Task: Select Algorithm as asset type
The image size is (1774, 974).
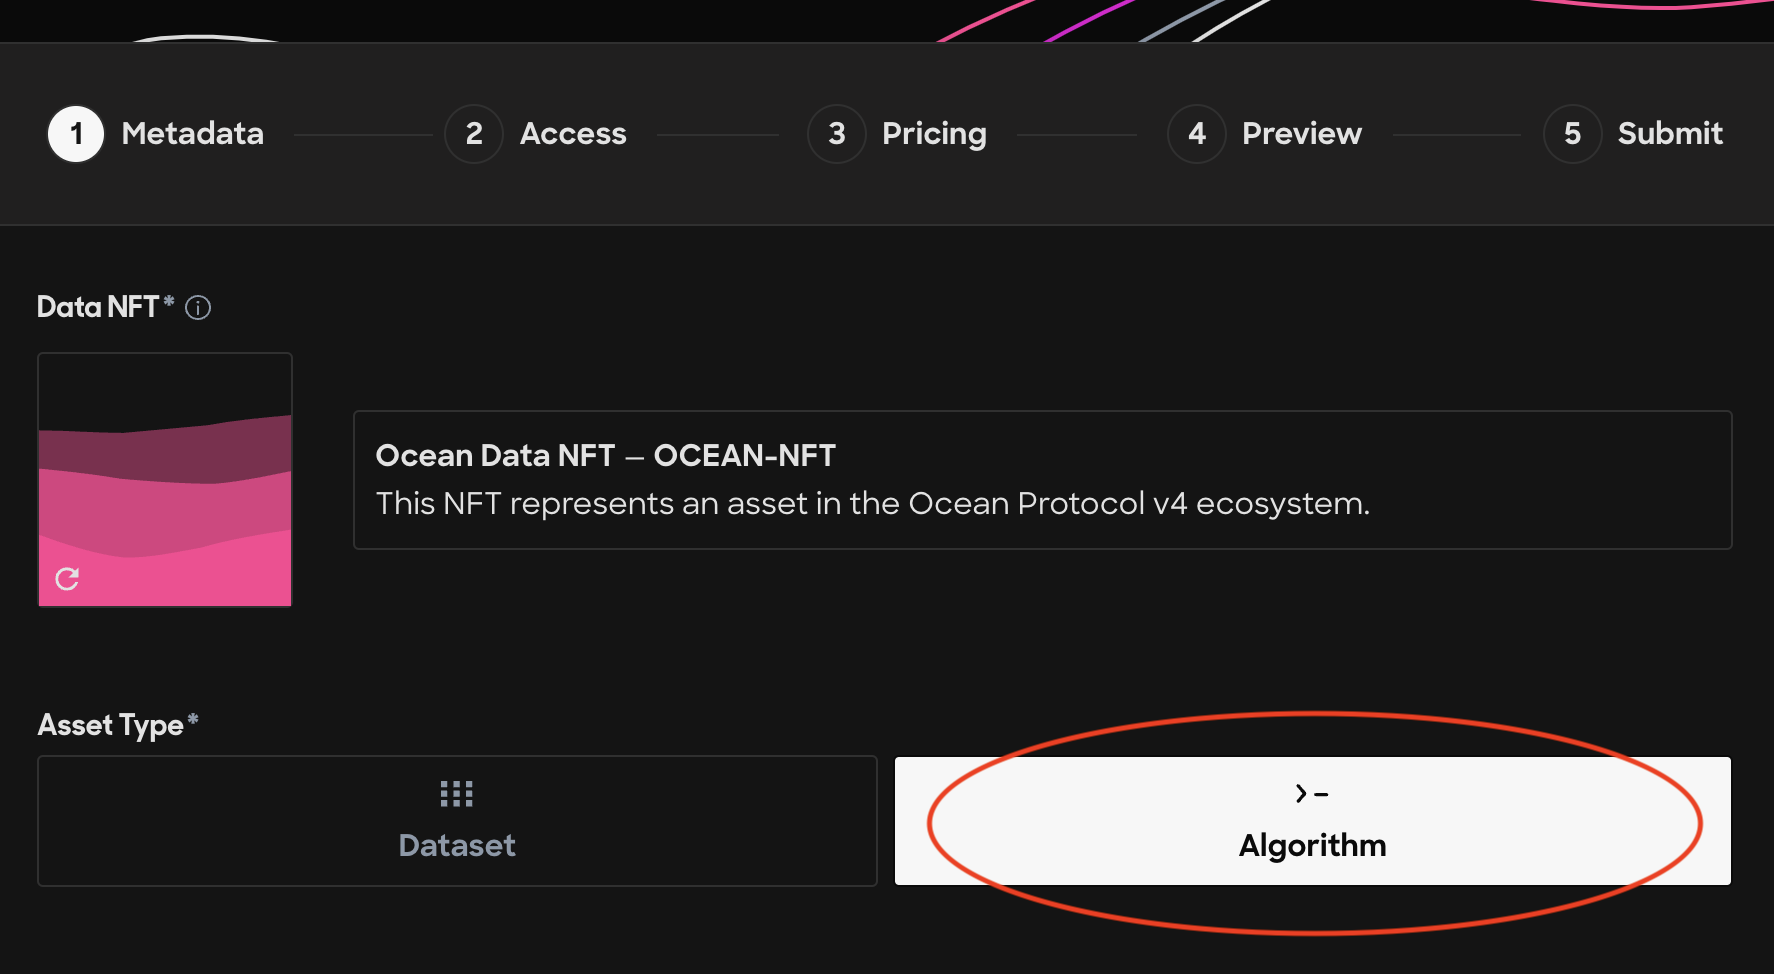Action: tap(1313, 821)
